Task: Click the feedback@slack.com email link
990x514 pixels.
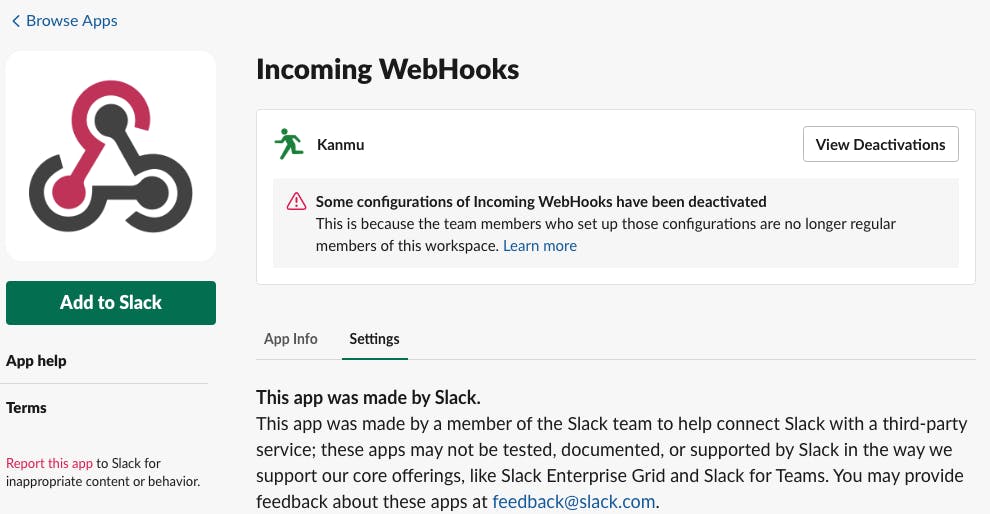Action: click(x=575, y=501)
